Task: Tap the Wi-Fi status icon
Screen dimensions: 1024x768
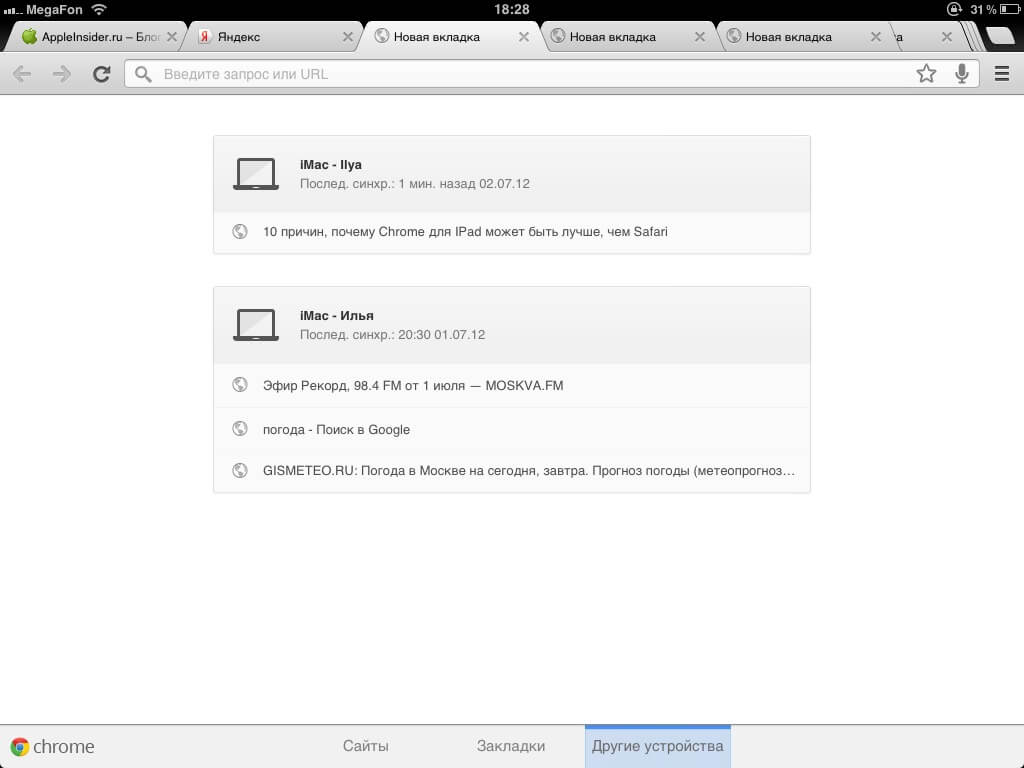Action: [99, 8]
